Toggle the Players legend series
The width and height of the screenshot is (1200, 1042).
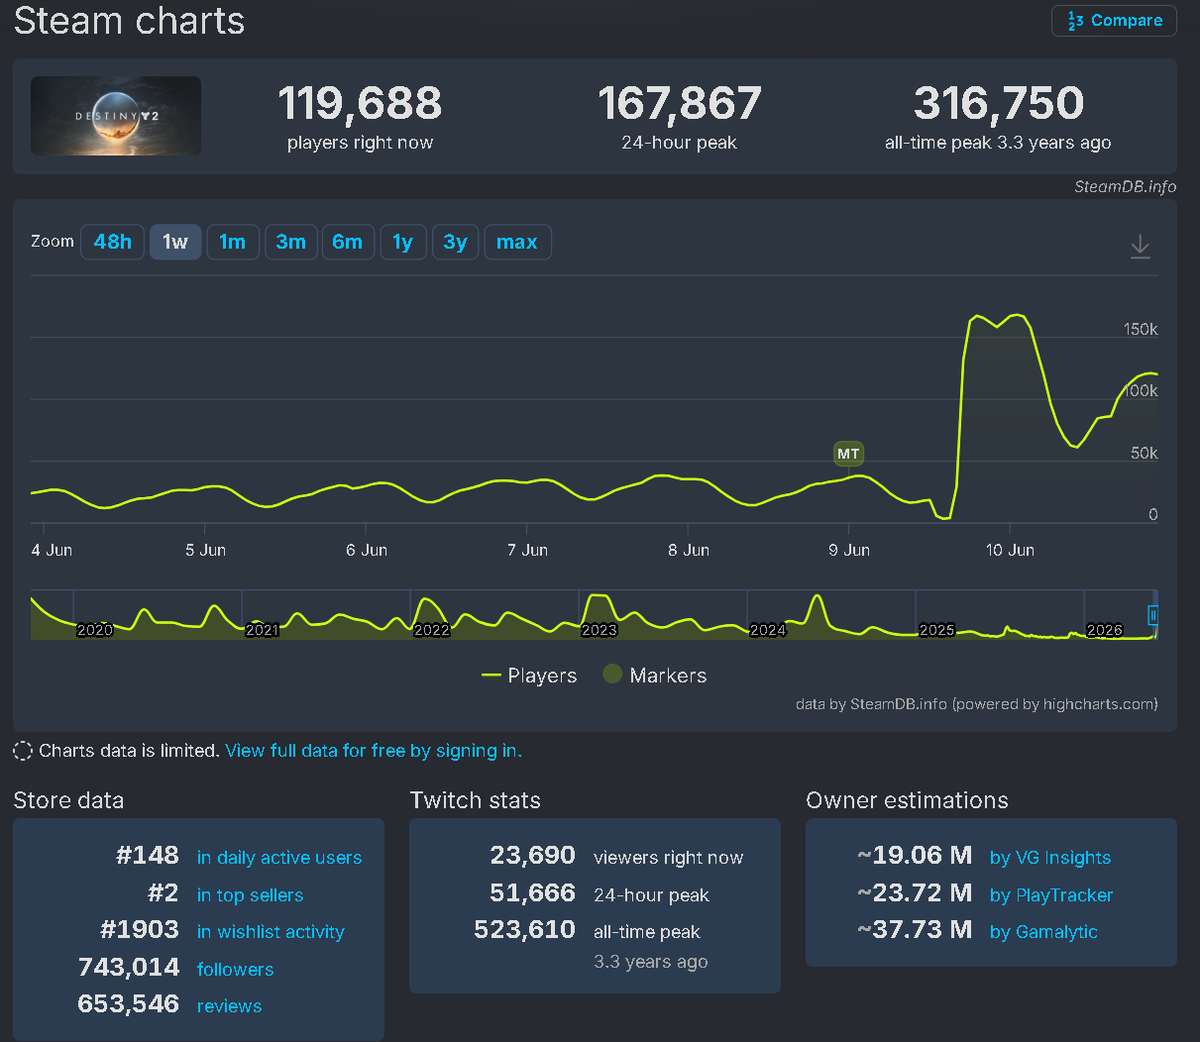point(529,676)
